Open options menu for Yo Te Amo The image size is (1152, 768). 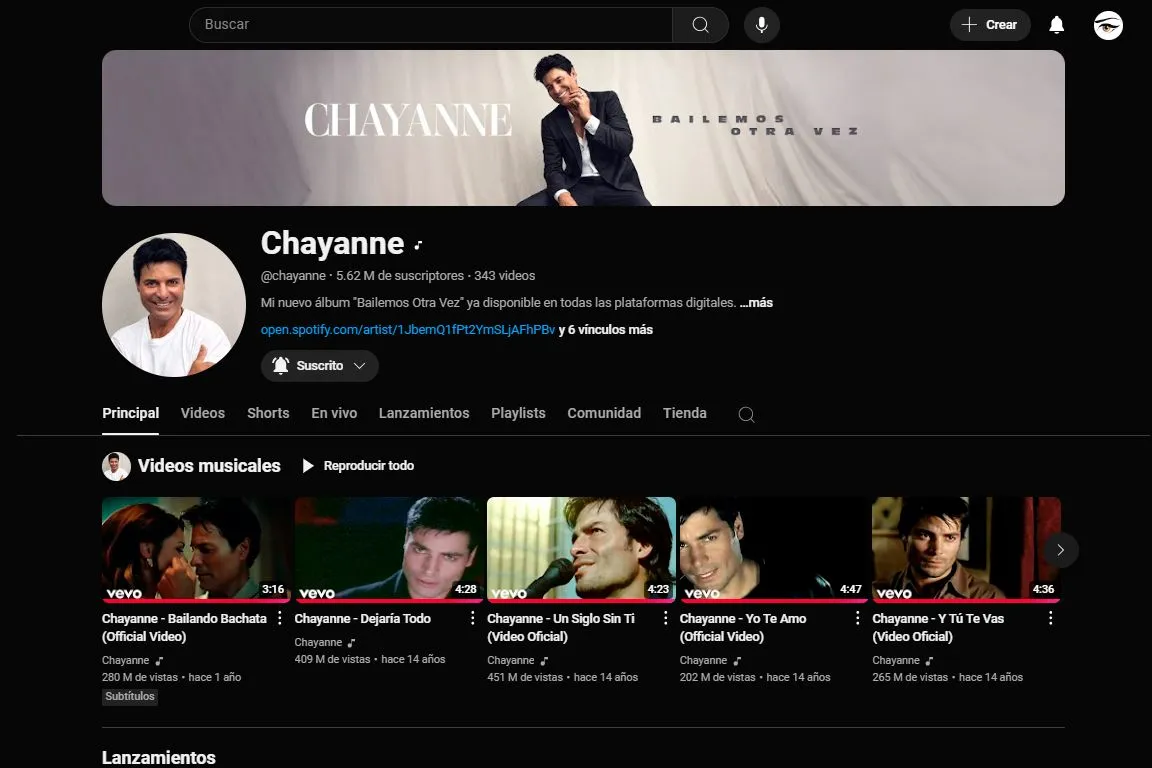pyautogui.click(x=857, y=619)
